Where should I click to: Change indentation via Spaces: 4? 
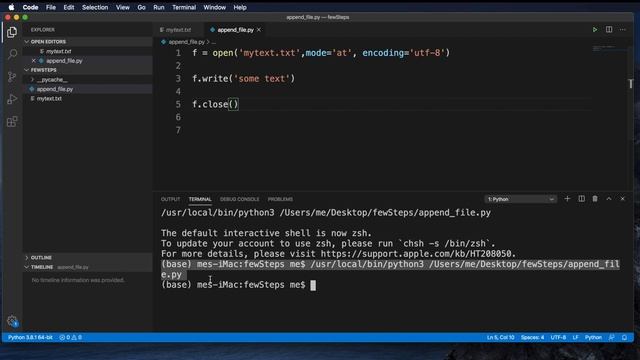(532, 338)
